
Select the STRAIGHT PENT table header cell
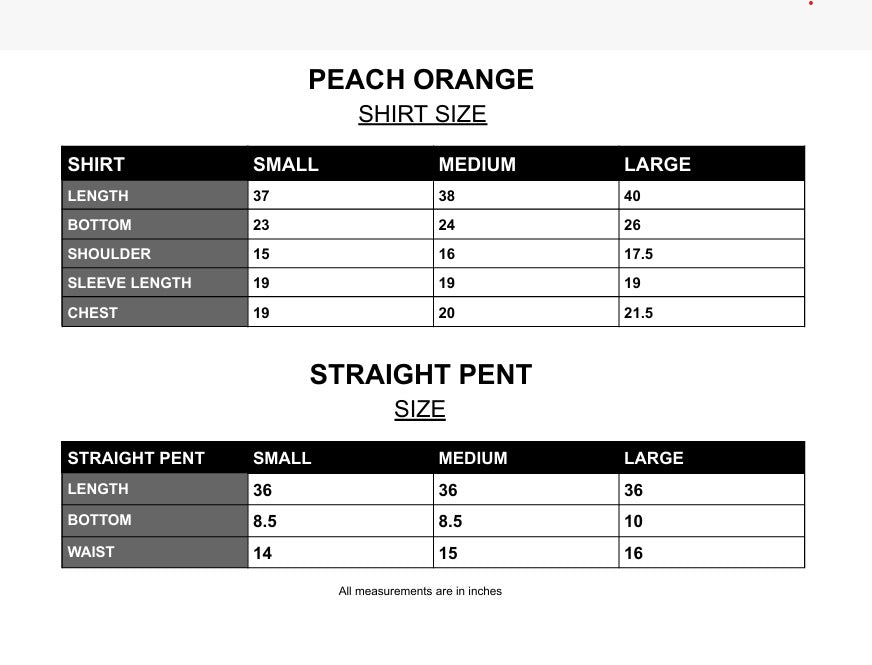(x=136, y=458)
